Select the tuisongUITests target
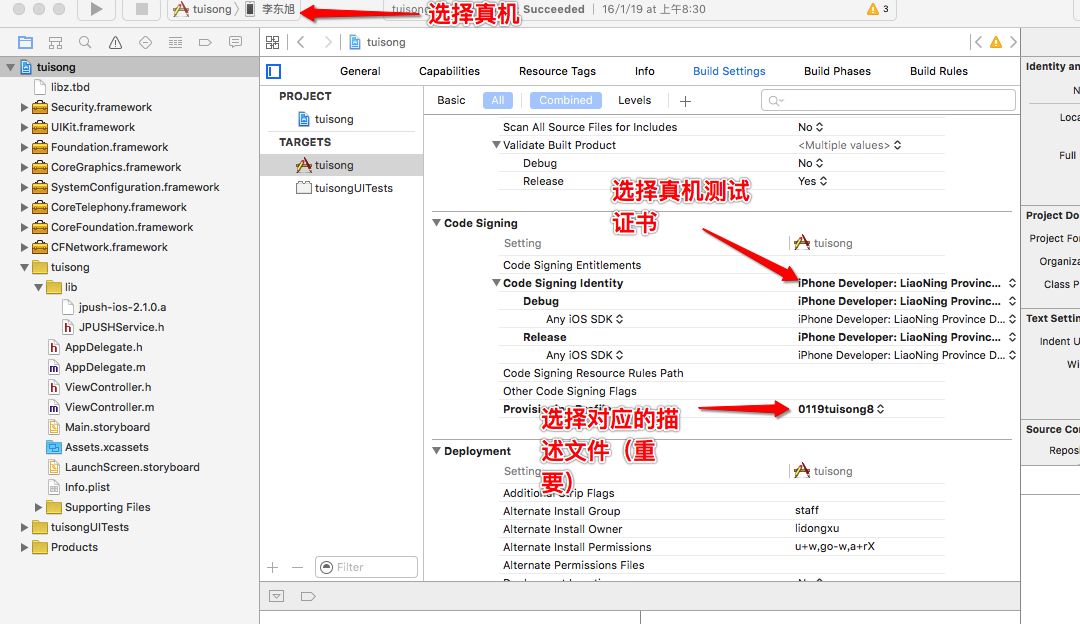Image resolution: width=1080 pixels, height=624 pixels. click(x=342, y=188)
